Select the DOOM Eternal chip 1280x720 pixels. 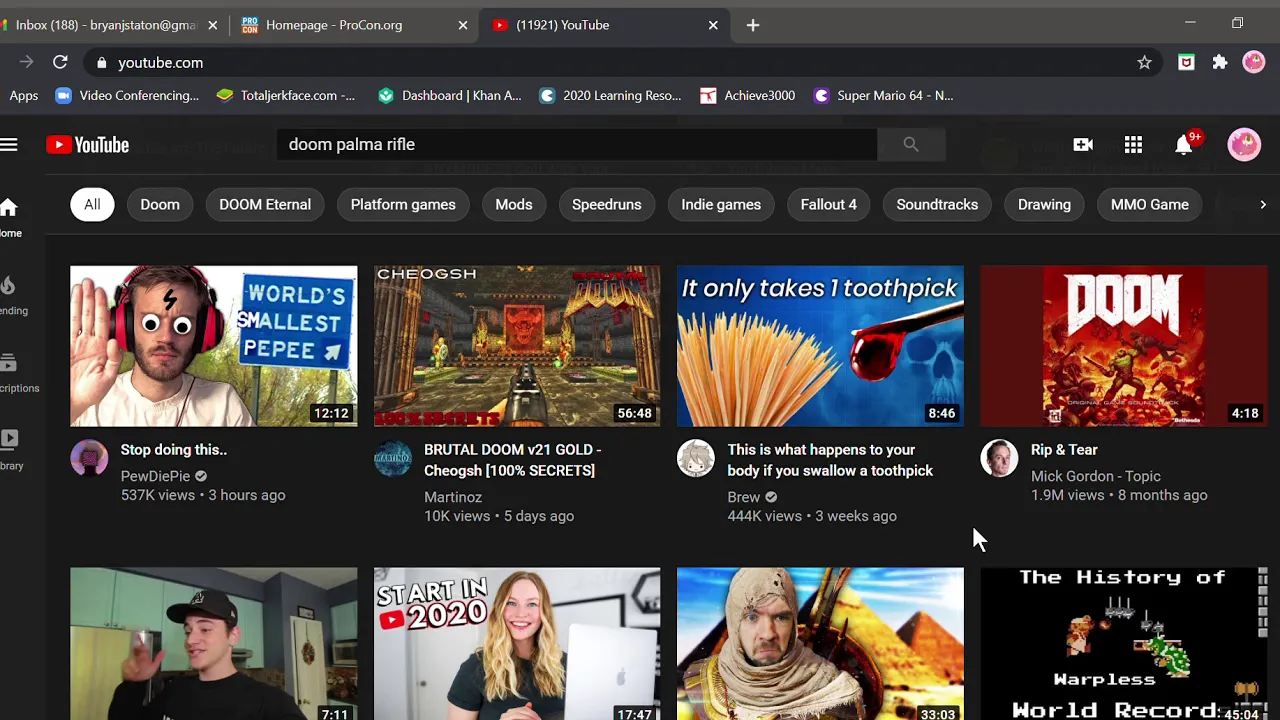click(x=265, y=205)
